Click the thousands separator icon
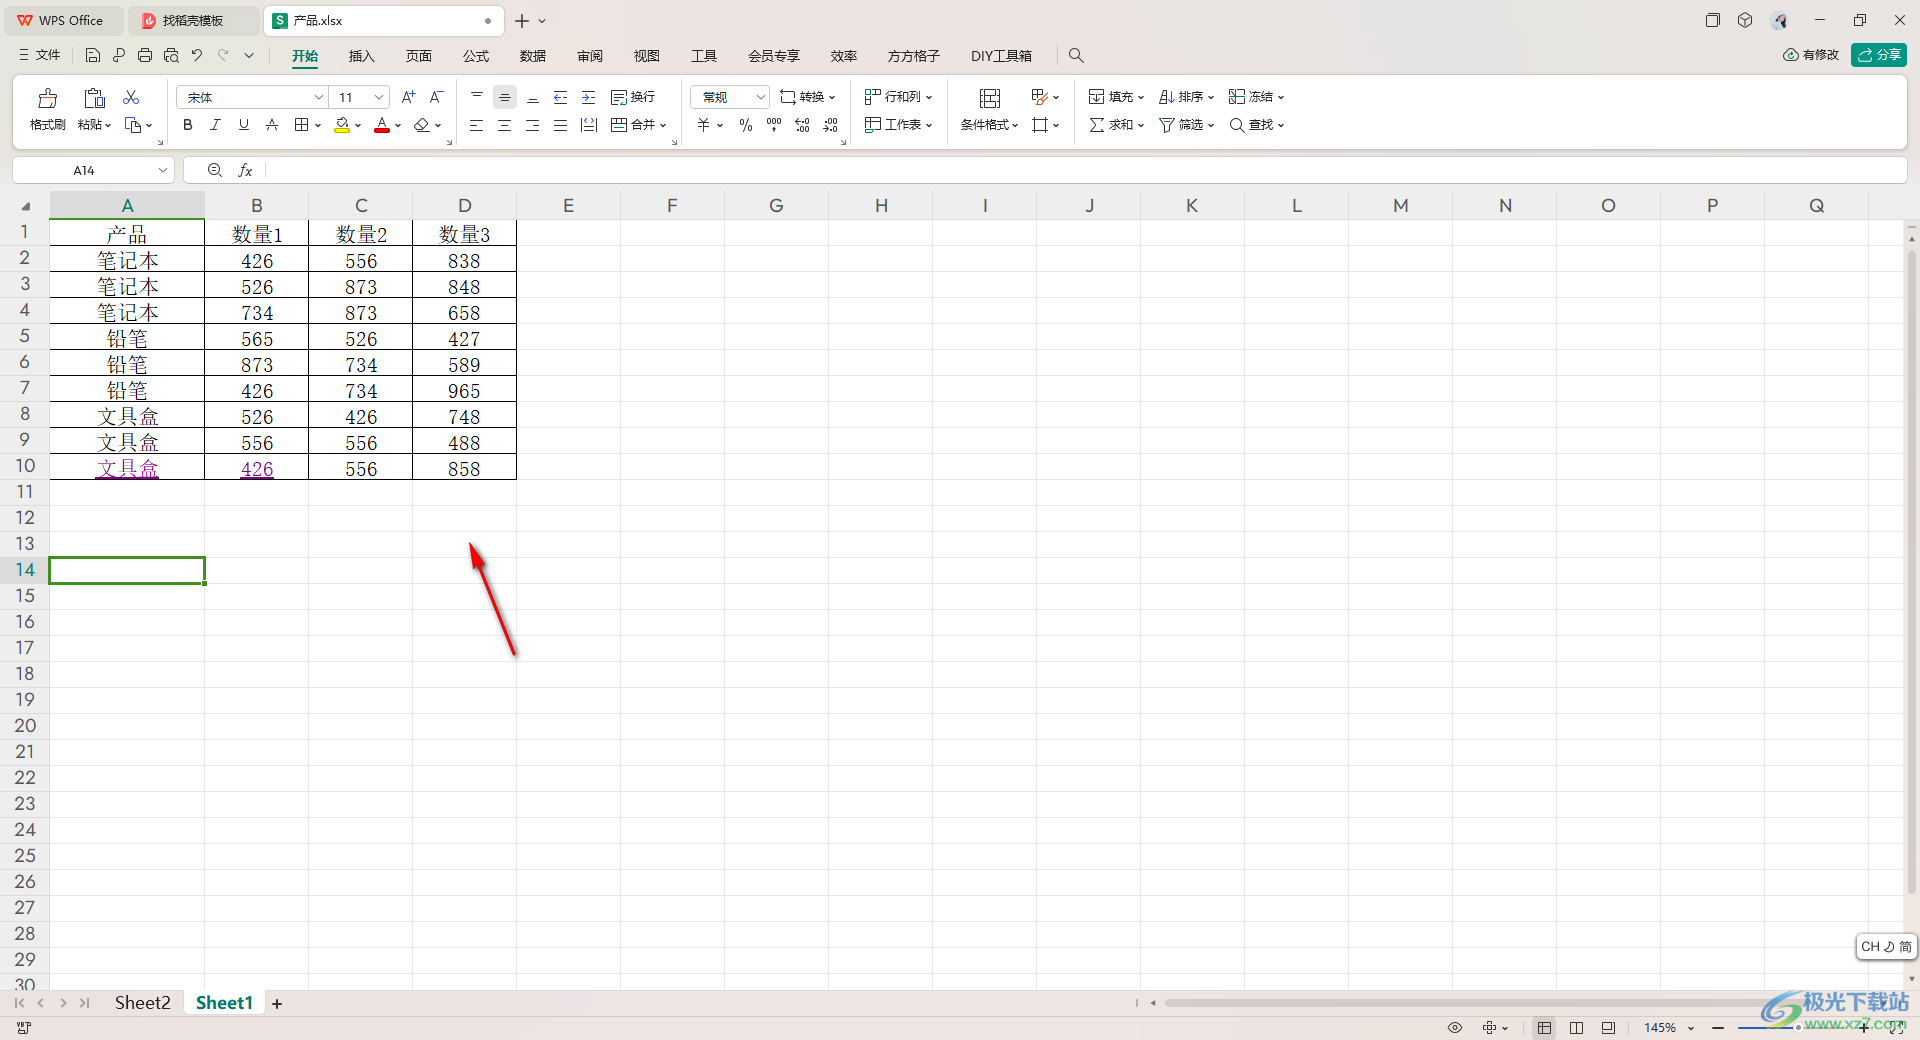This screenshot has height=1040, width=1920. (774, 125)
